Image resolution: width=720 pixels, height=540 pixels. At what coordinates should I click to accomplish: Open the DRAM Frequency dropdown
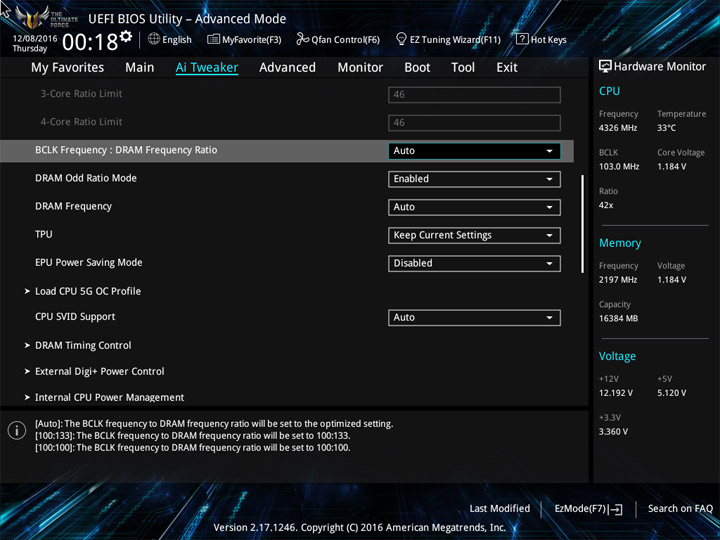coord(474,207)
